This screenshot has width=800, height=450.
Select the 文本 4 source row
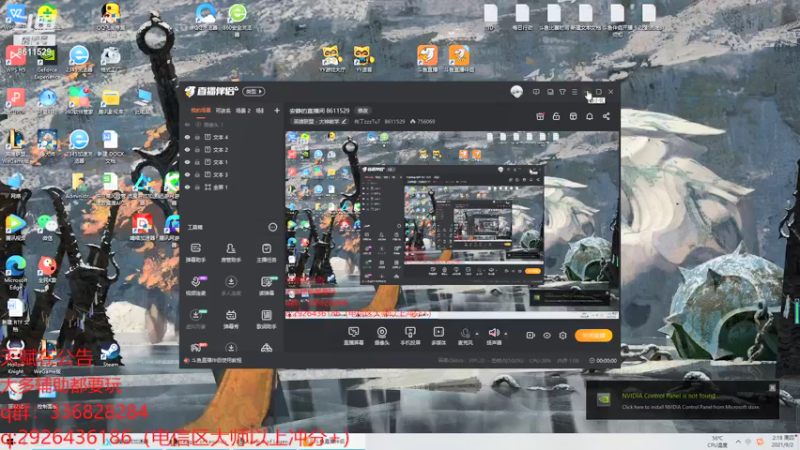[x=232, y=137]
